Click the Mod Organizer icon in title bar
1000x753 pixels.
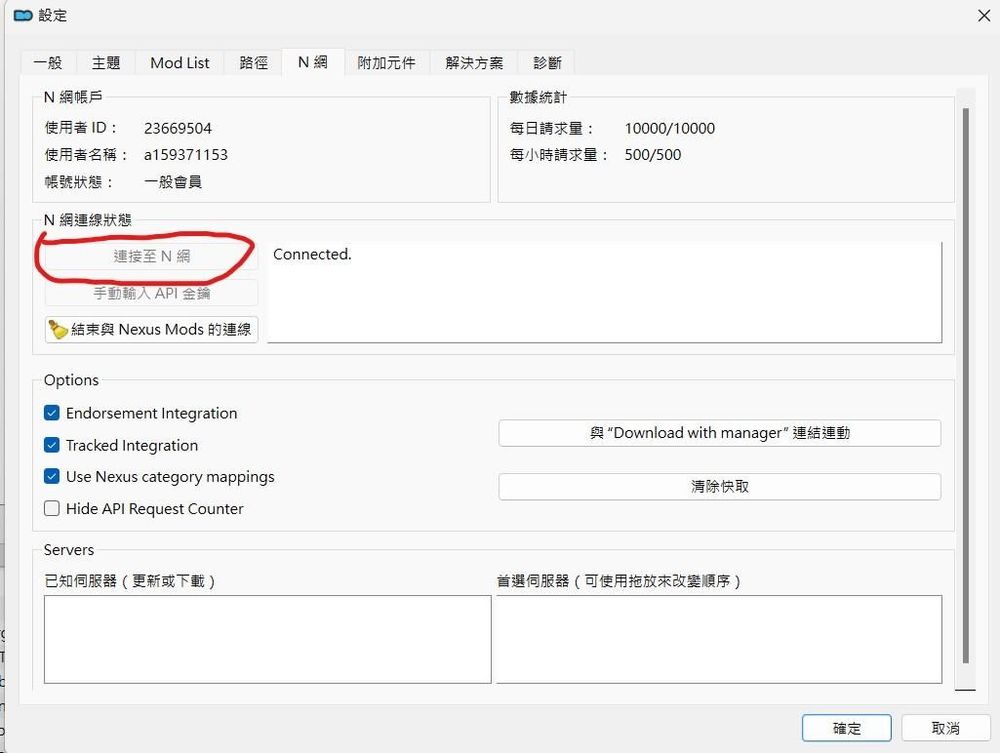tap(23, 15)
